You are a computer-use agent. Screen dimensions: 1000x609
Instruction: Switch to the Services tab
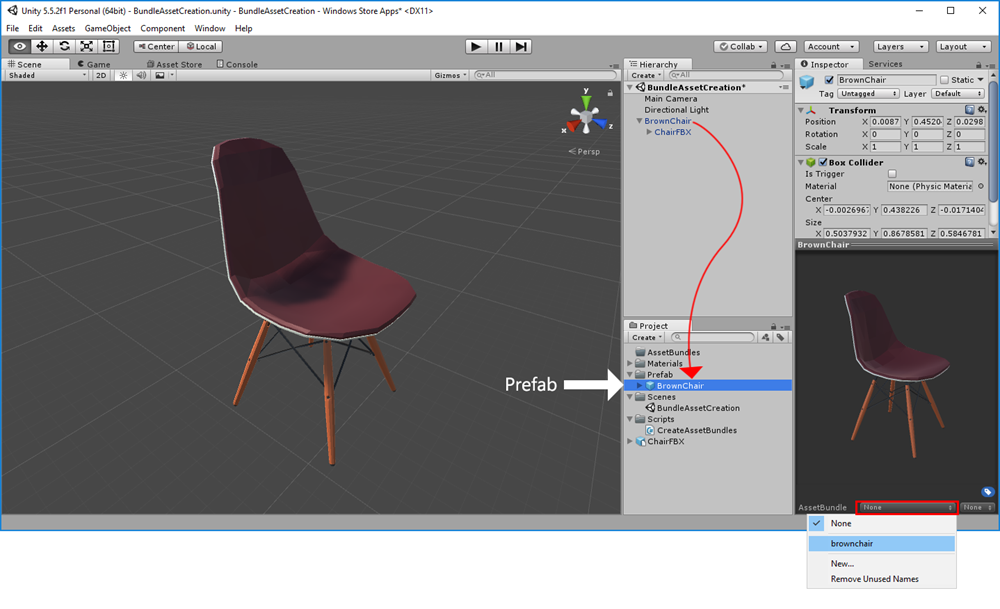coord(885,64)
